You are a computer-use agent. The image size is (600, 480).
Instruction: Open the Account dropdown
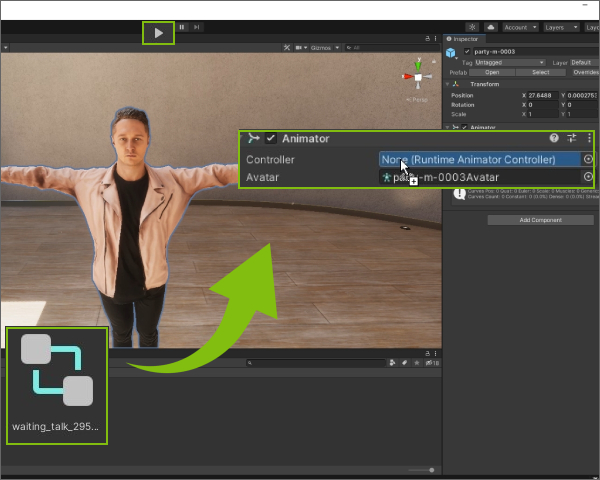point(520,28)
